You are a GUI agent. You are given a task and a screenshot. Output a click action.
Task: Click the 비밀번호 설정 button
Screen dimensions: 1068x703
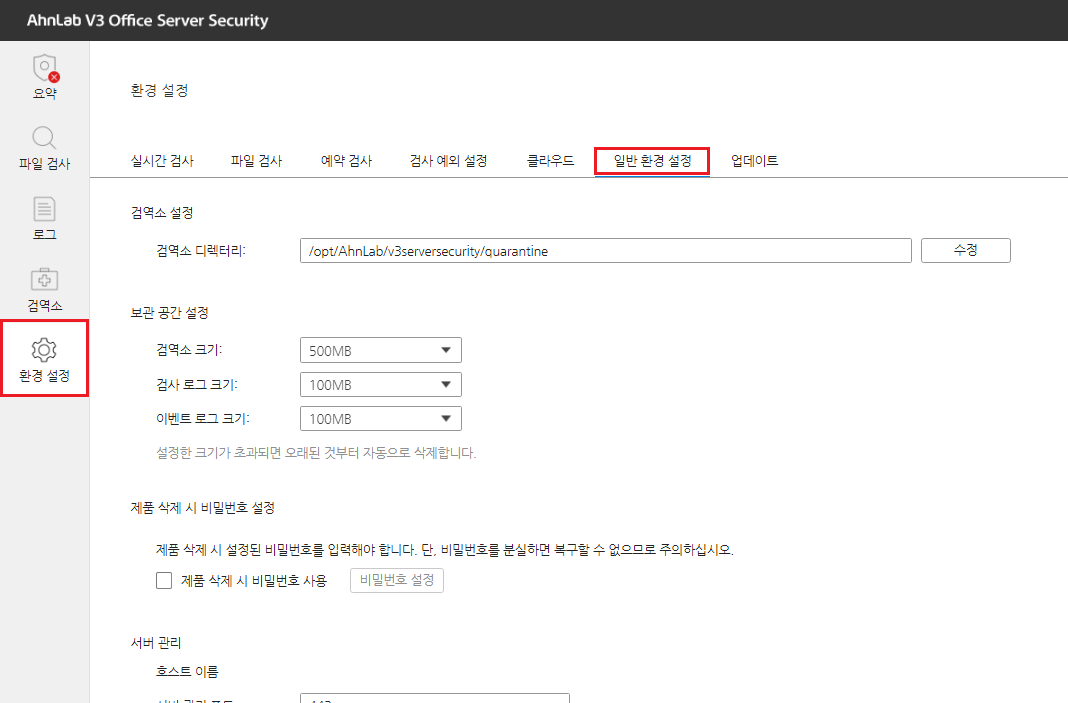[397, 580]
